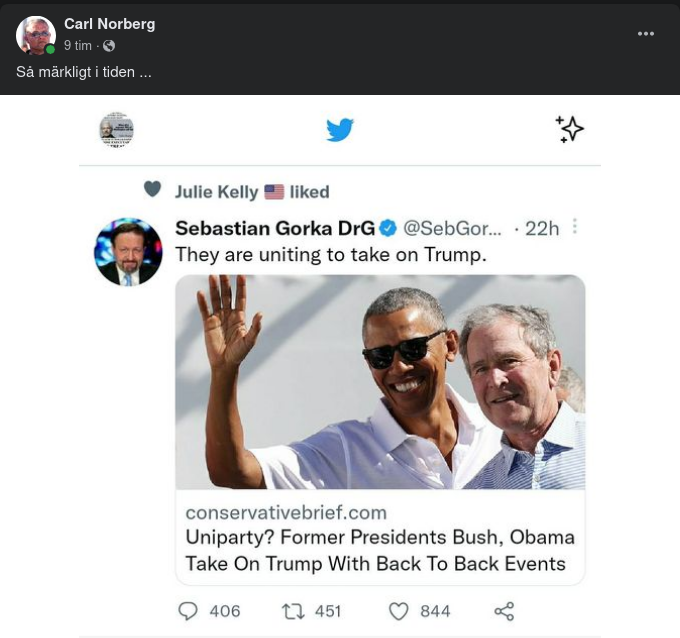Click the Twitter sparkle timeline icon
Image resolution: width=680 pixels, height=638 pixels.
pyautogui.click(x=569, y=129)
